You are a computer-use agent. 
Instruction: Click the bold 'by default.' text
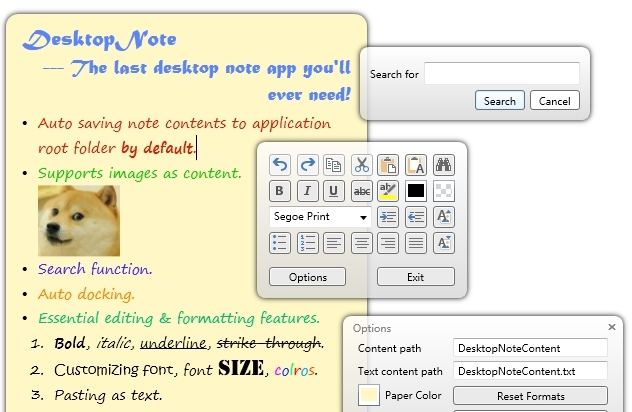point(158,148)
